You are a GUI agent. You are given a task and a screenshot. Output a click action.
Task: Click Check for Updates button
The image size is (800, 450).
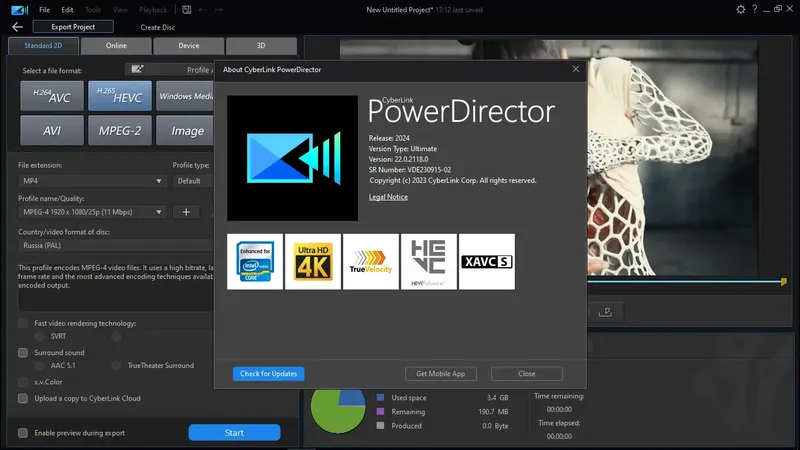coord(268,373)
